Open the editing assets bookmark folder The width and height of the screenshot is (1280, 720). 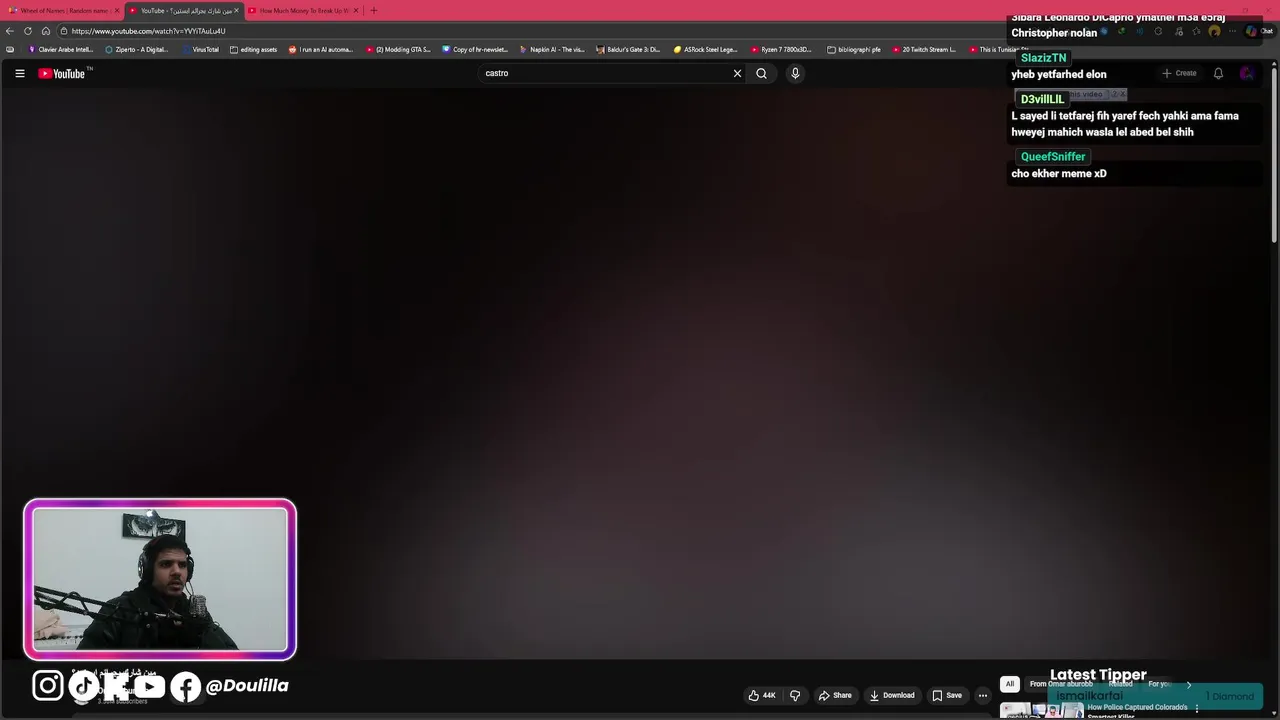click(253, 49)
